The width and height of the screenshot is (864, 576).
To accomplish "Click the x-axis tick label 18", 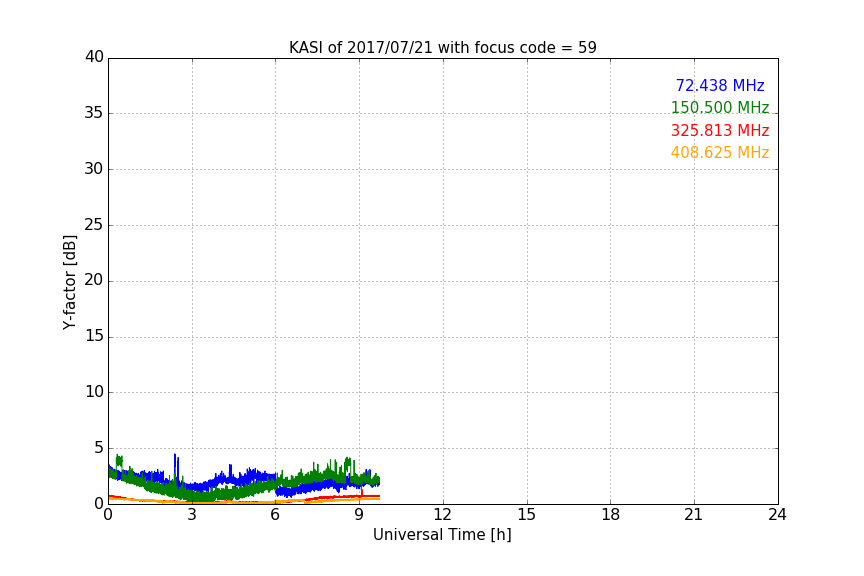I will [x=611, y=515].
